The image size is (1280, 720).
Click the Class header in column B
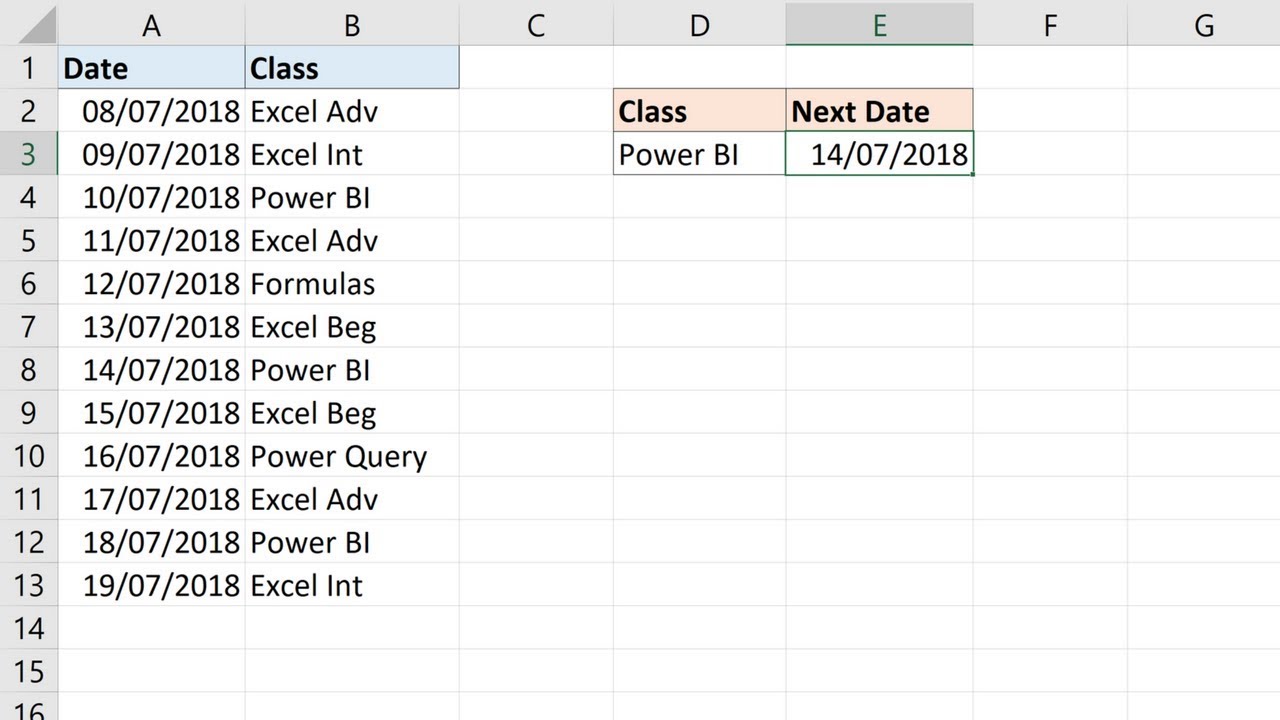coord(352,68)
